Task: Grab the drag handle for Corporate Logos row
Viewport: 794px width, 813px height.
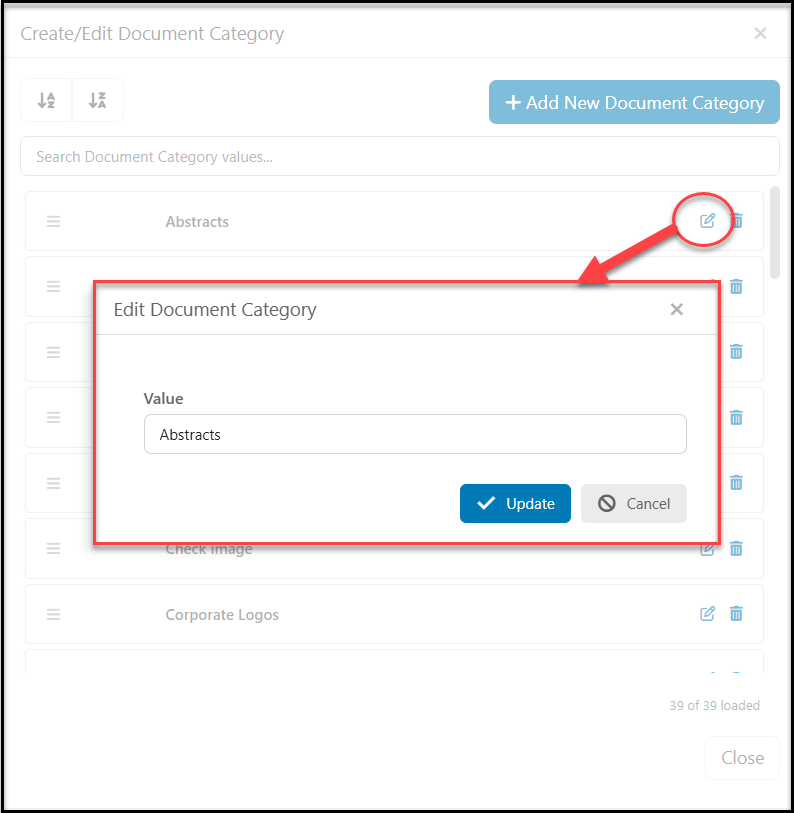Action: [x=53, y=614]
